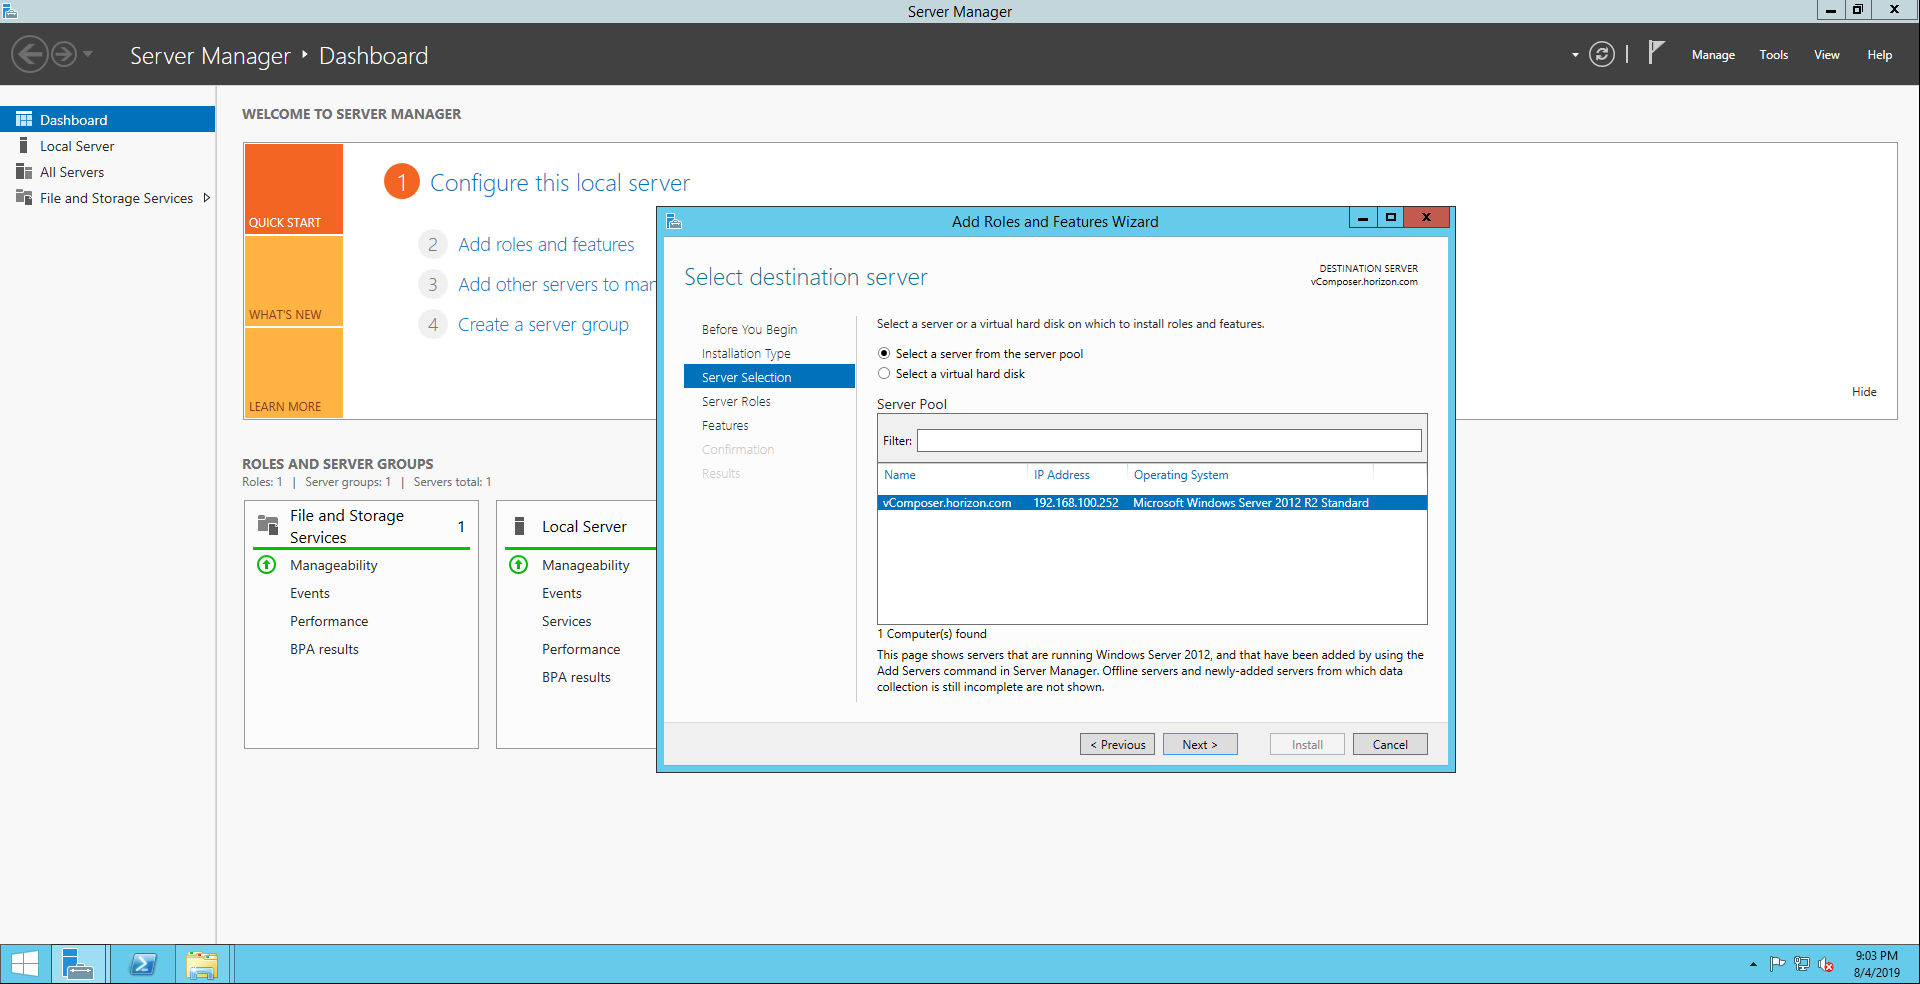Open File Explorer from the taskbar
This screenshot has width=1920, height=984.
point(202,964)
